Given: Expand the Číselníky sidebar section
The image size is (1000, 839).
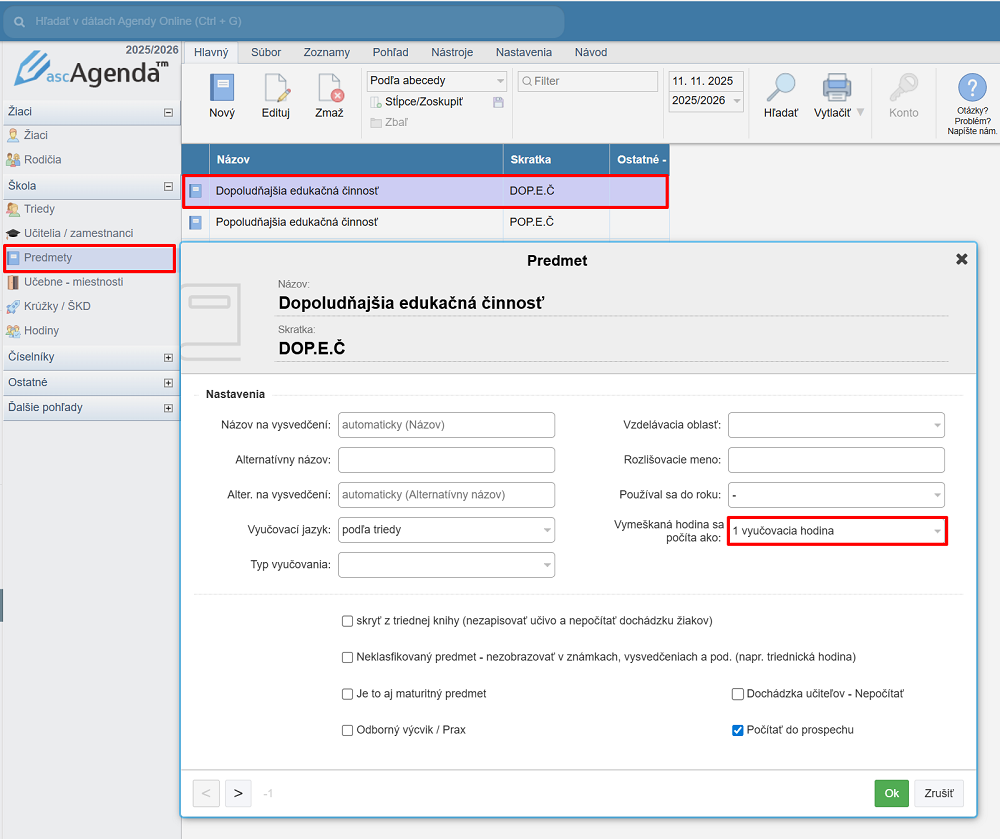Looking at the screenshot, I should coord(168,357).
